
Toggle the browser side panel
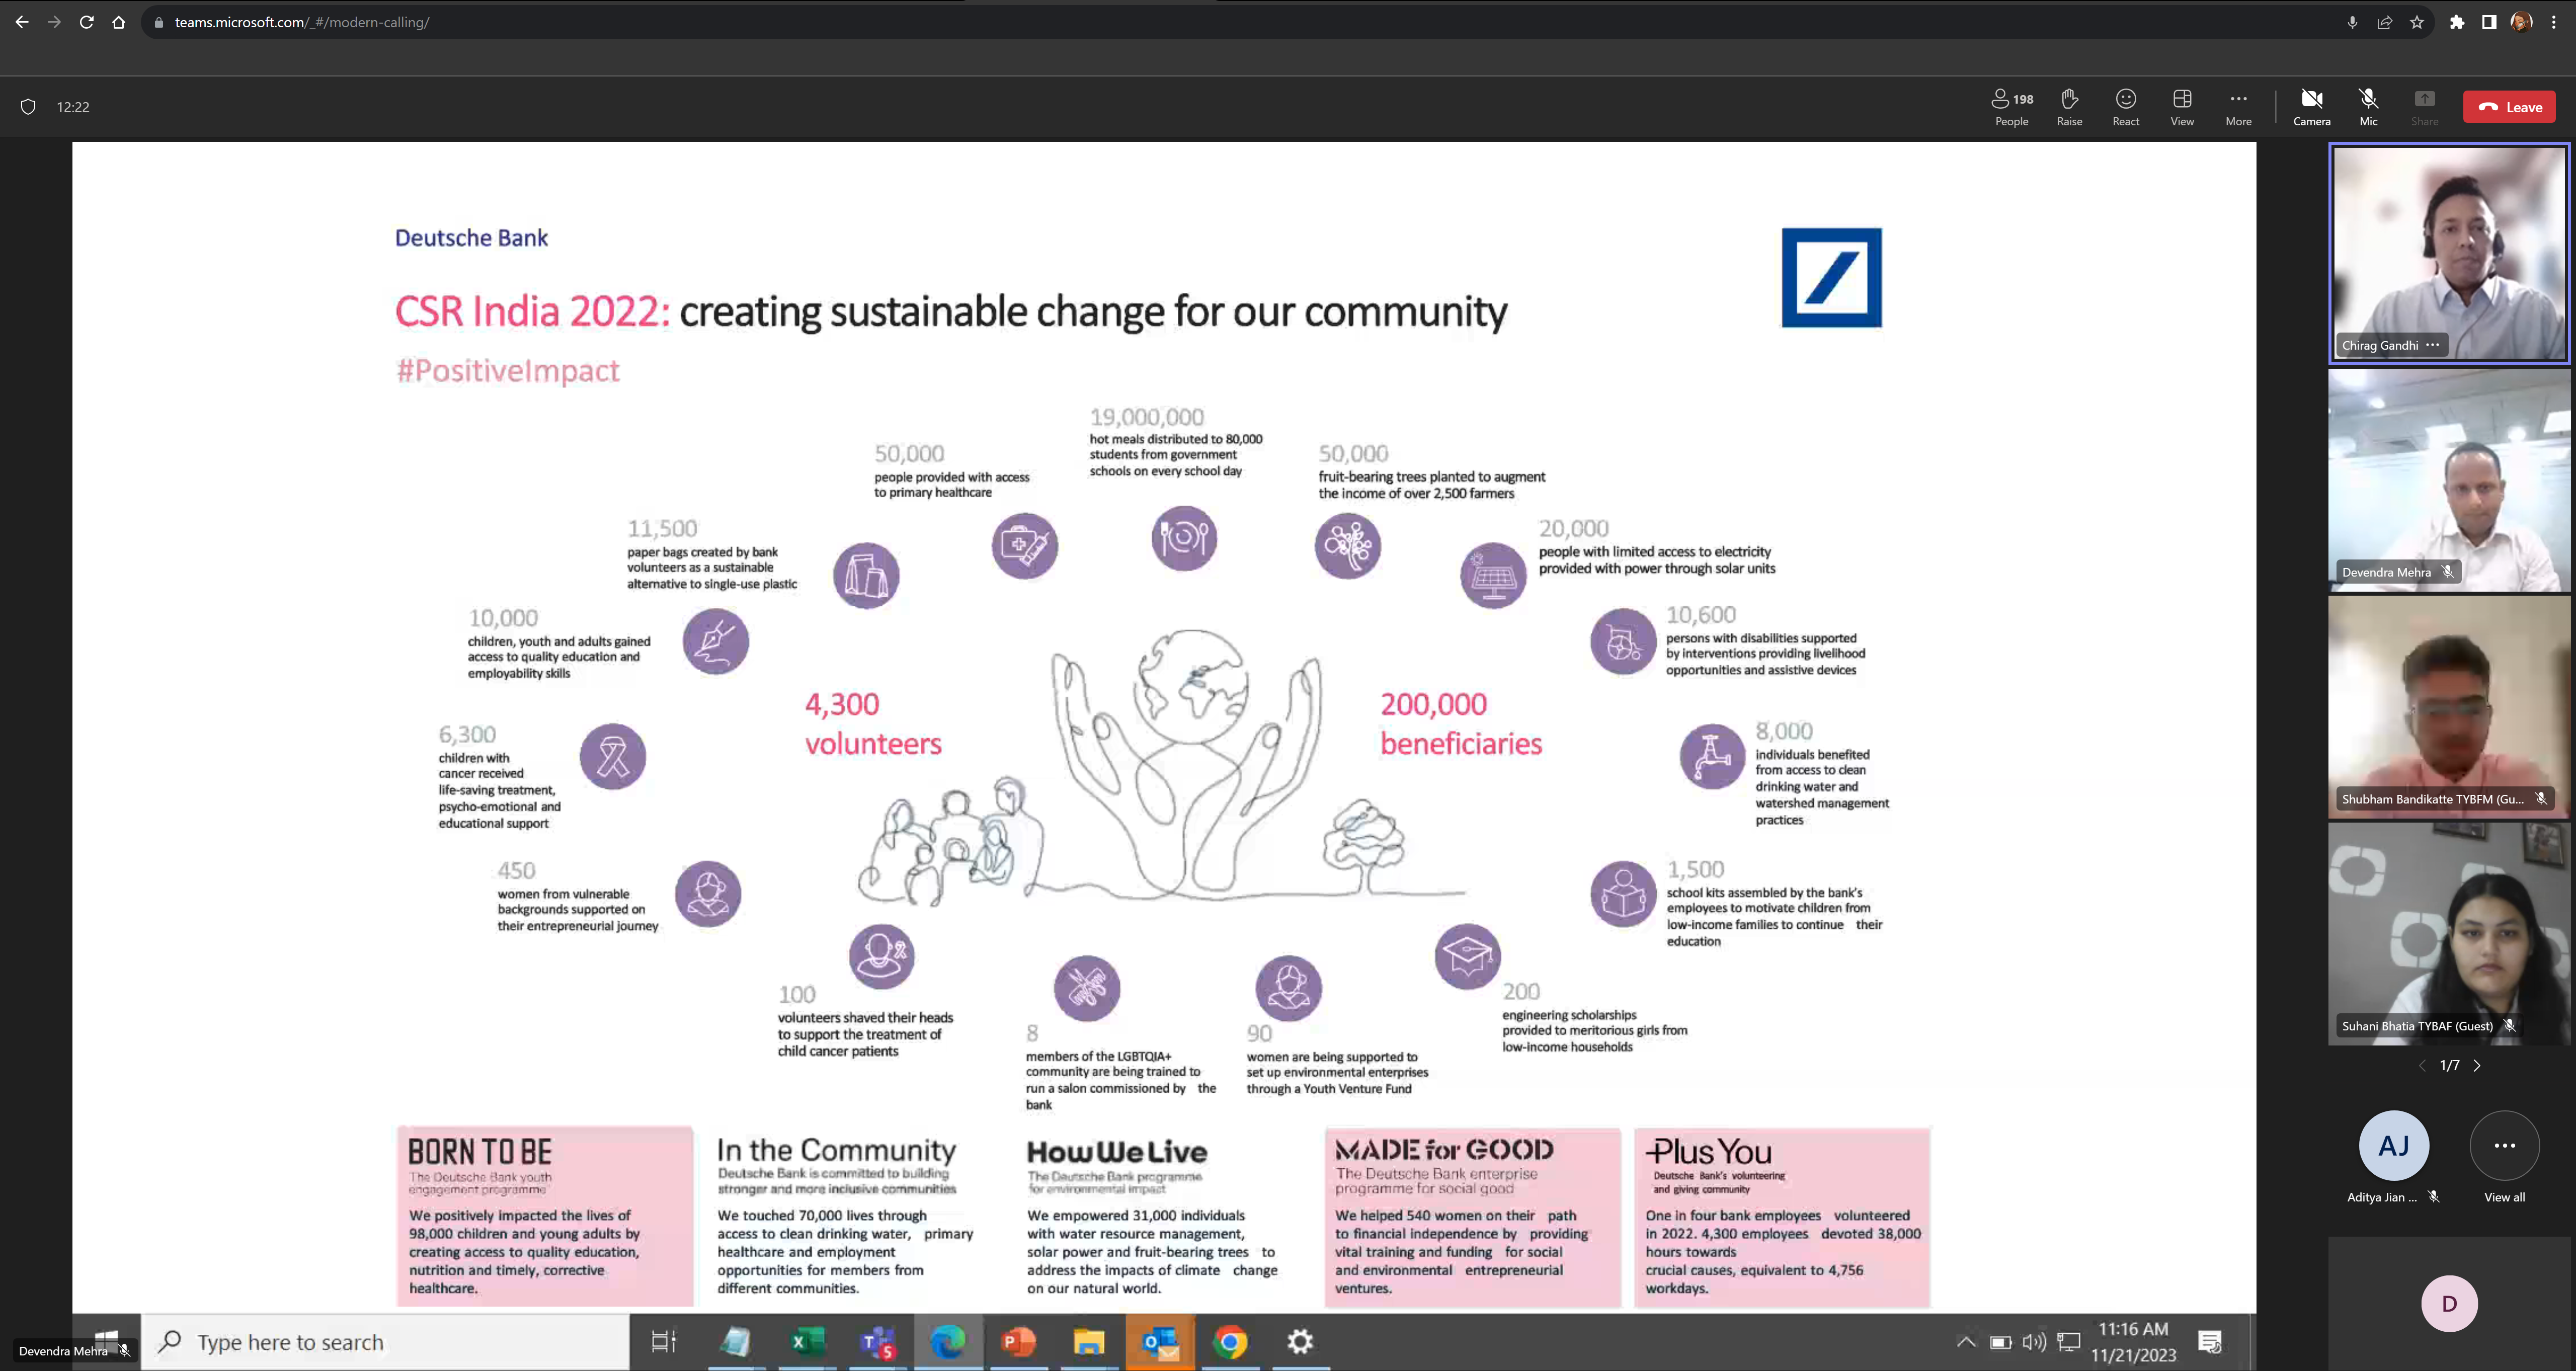(2489, 22)
